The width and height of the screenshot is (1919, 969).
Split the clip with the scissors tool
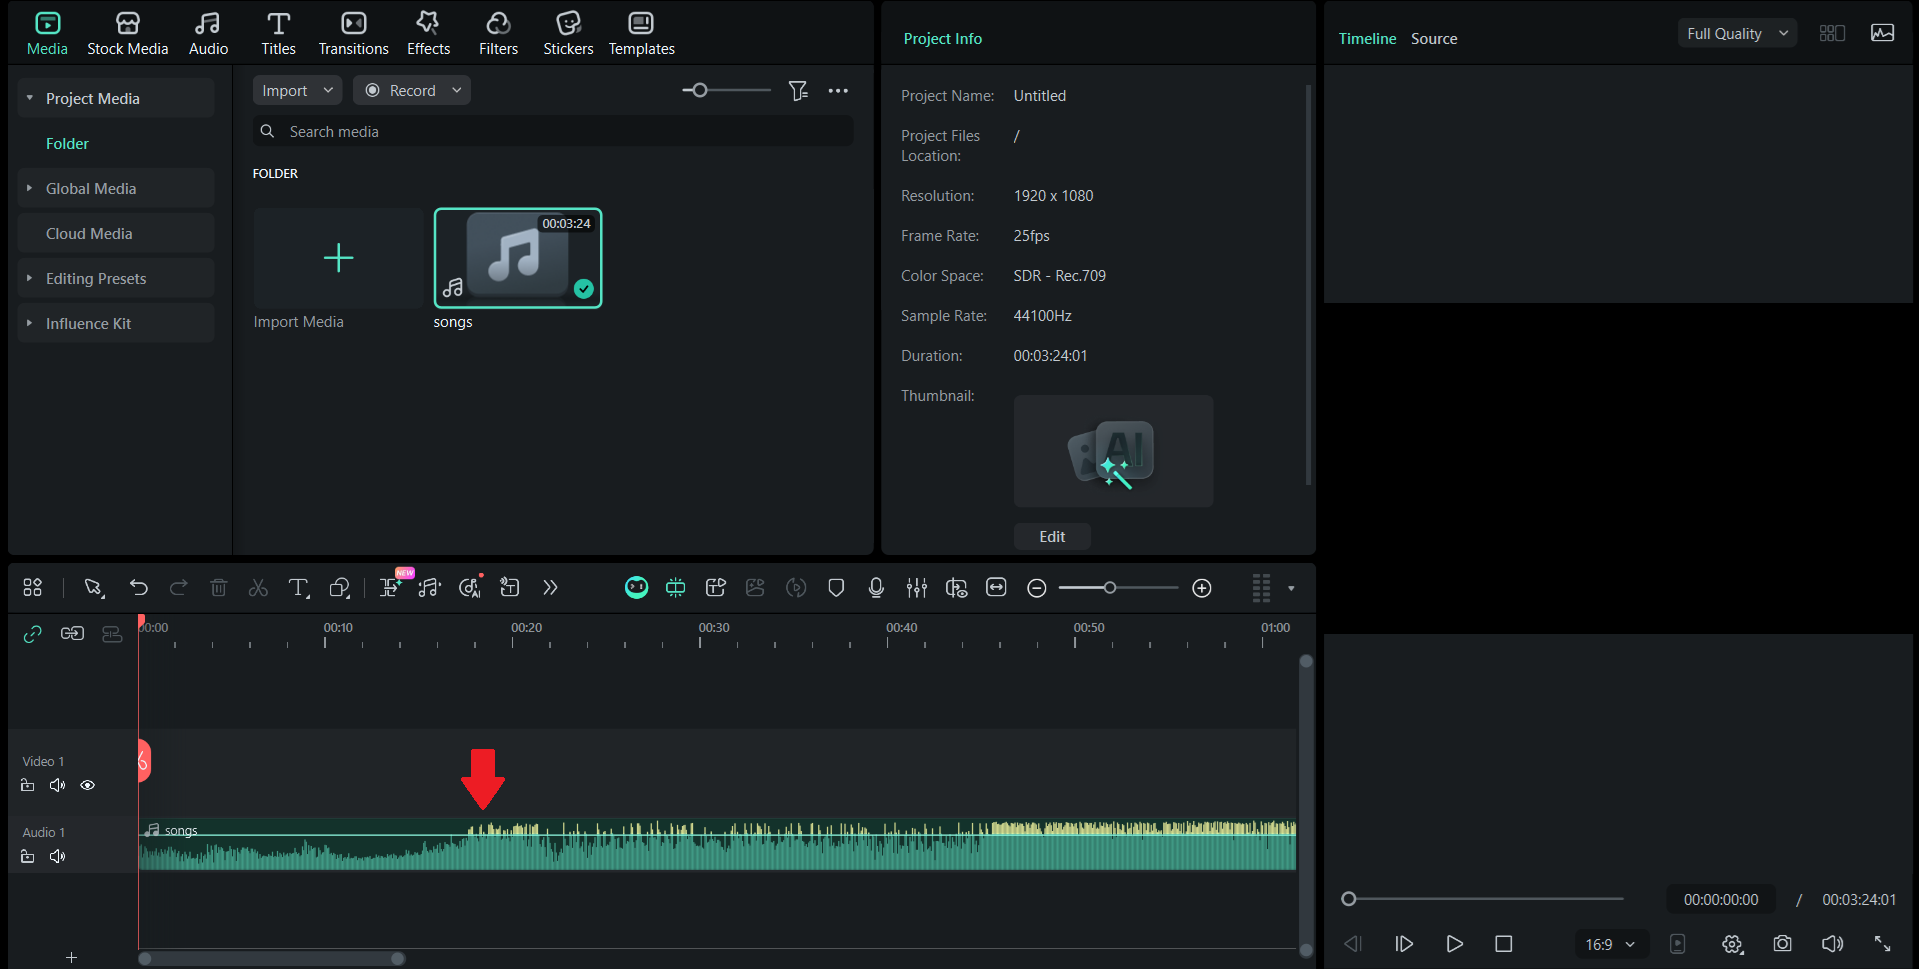(x=258, y=588)
